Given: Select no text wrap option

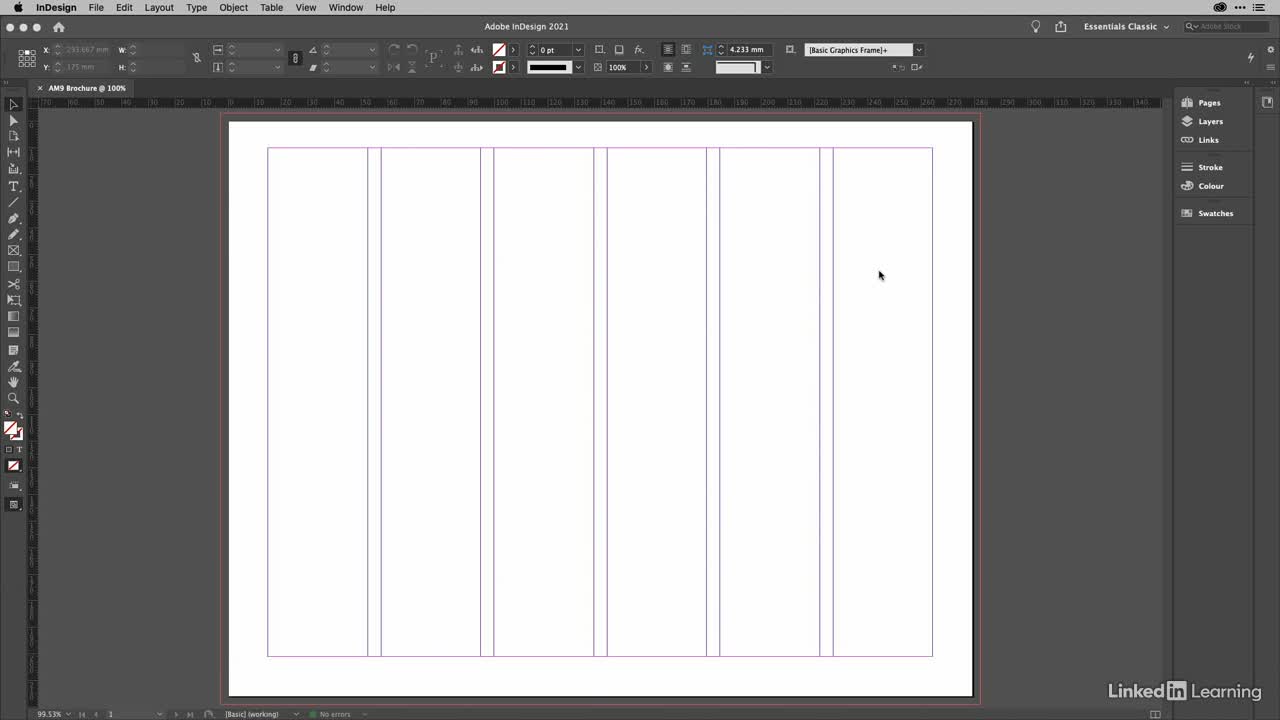Looking at the screenshot, I should pos(668,49).
